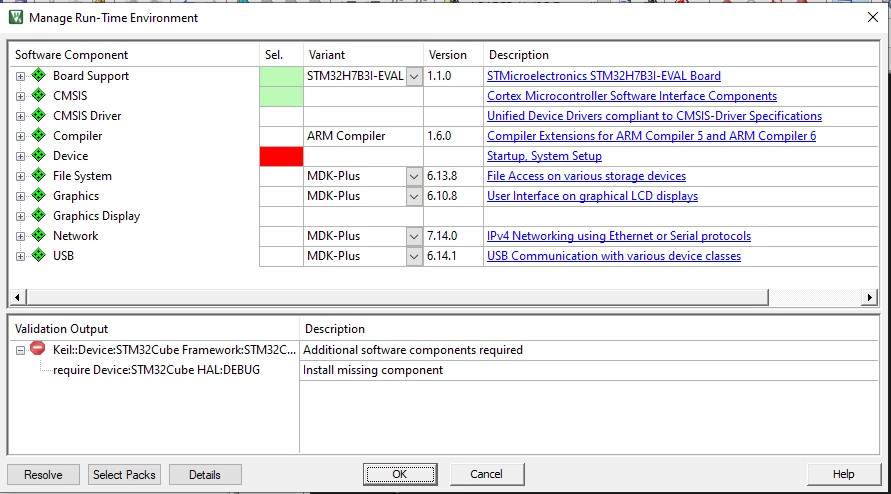Click the Cancel button

(x=486, y=474)
